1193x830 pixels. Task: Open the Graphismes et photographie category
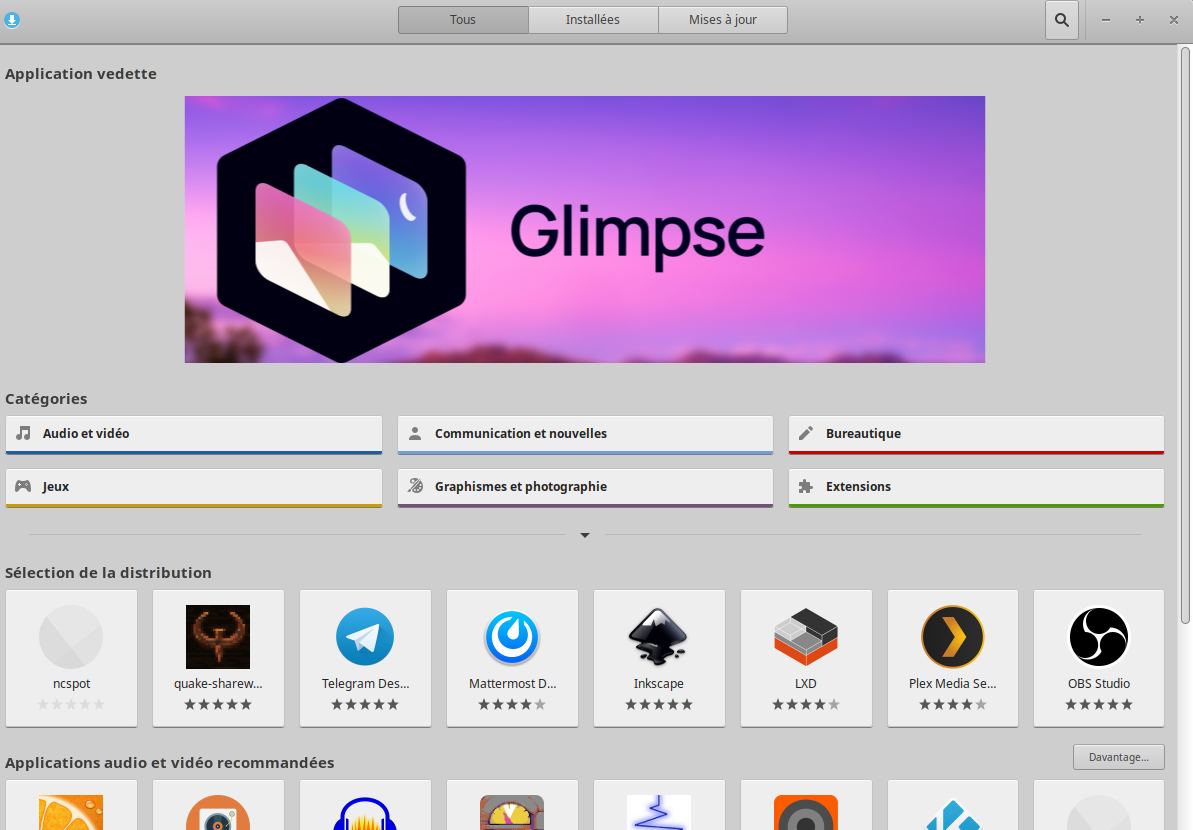point(585,488)
